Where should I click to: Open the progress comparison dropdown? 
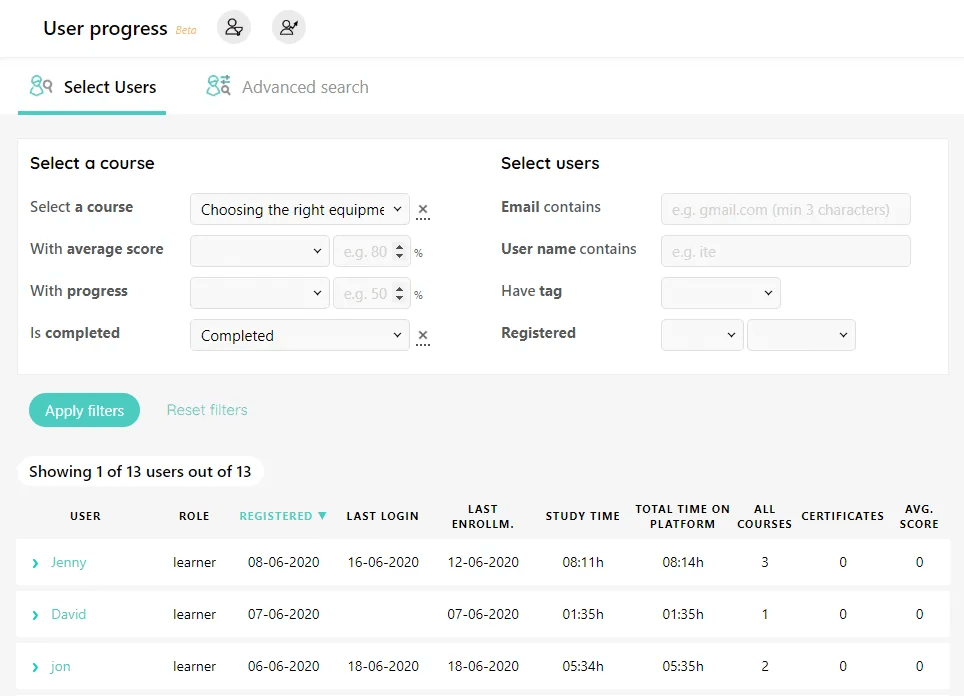pyautogui.click(x=259, y=293)
